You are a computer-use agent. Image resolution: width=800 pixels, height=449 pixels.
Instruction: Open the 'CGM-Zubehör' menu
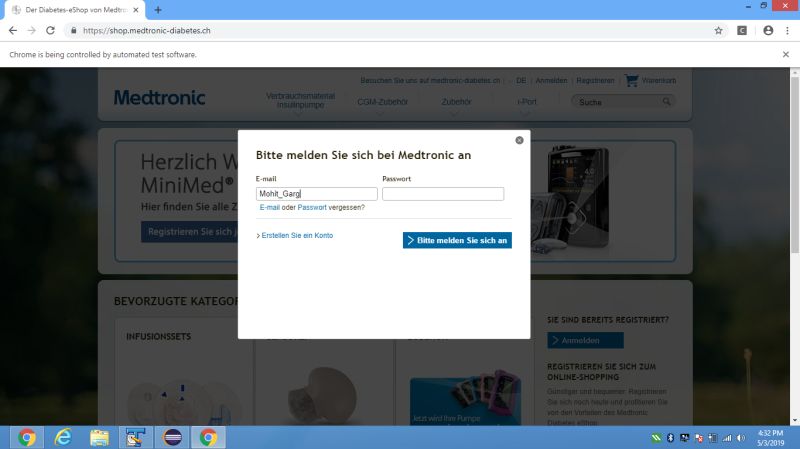point(383,102)
